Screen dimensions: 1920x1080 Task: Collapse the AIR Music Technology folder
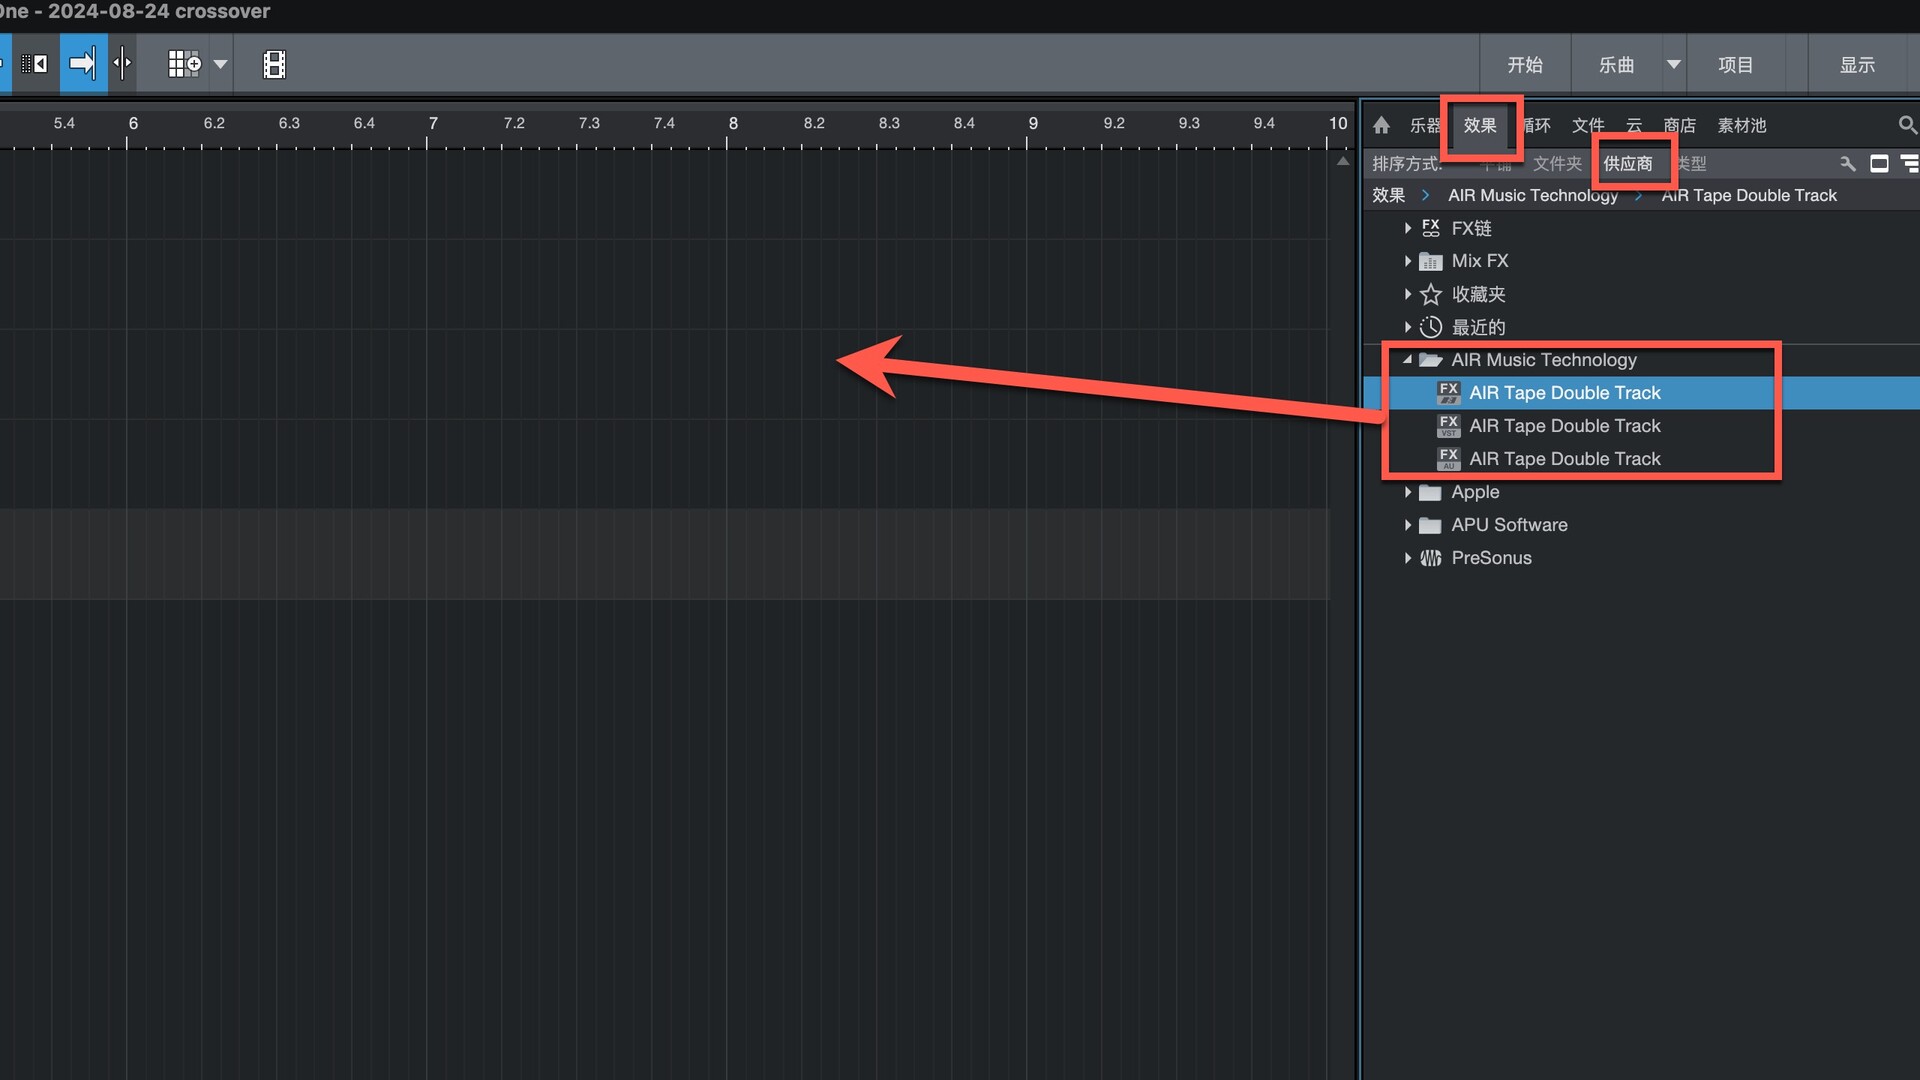pos(1407,360)
